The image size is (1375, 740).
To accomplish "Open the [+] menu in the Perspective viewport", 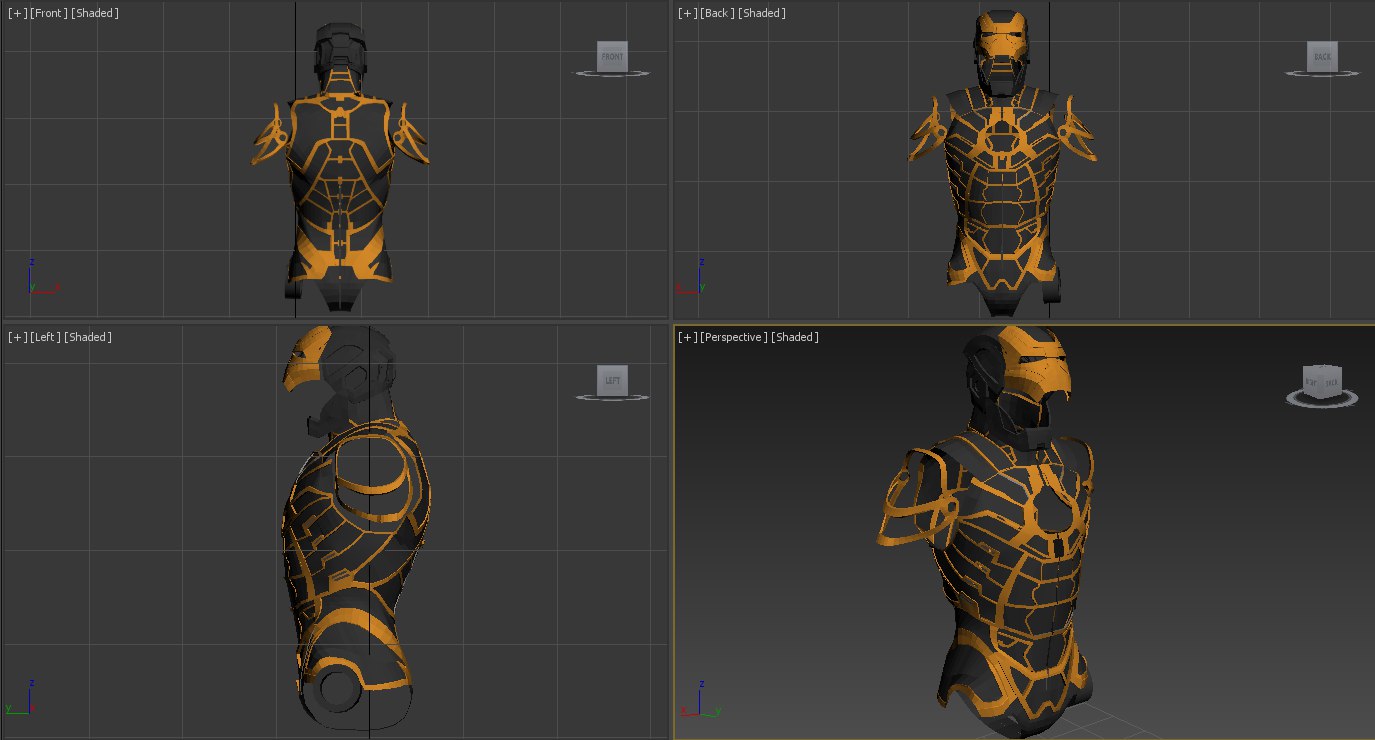I will click(x=688, y=338).
